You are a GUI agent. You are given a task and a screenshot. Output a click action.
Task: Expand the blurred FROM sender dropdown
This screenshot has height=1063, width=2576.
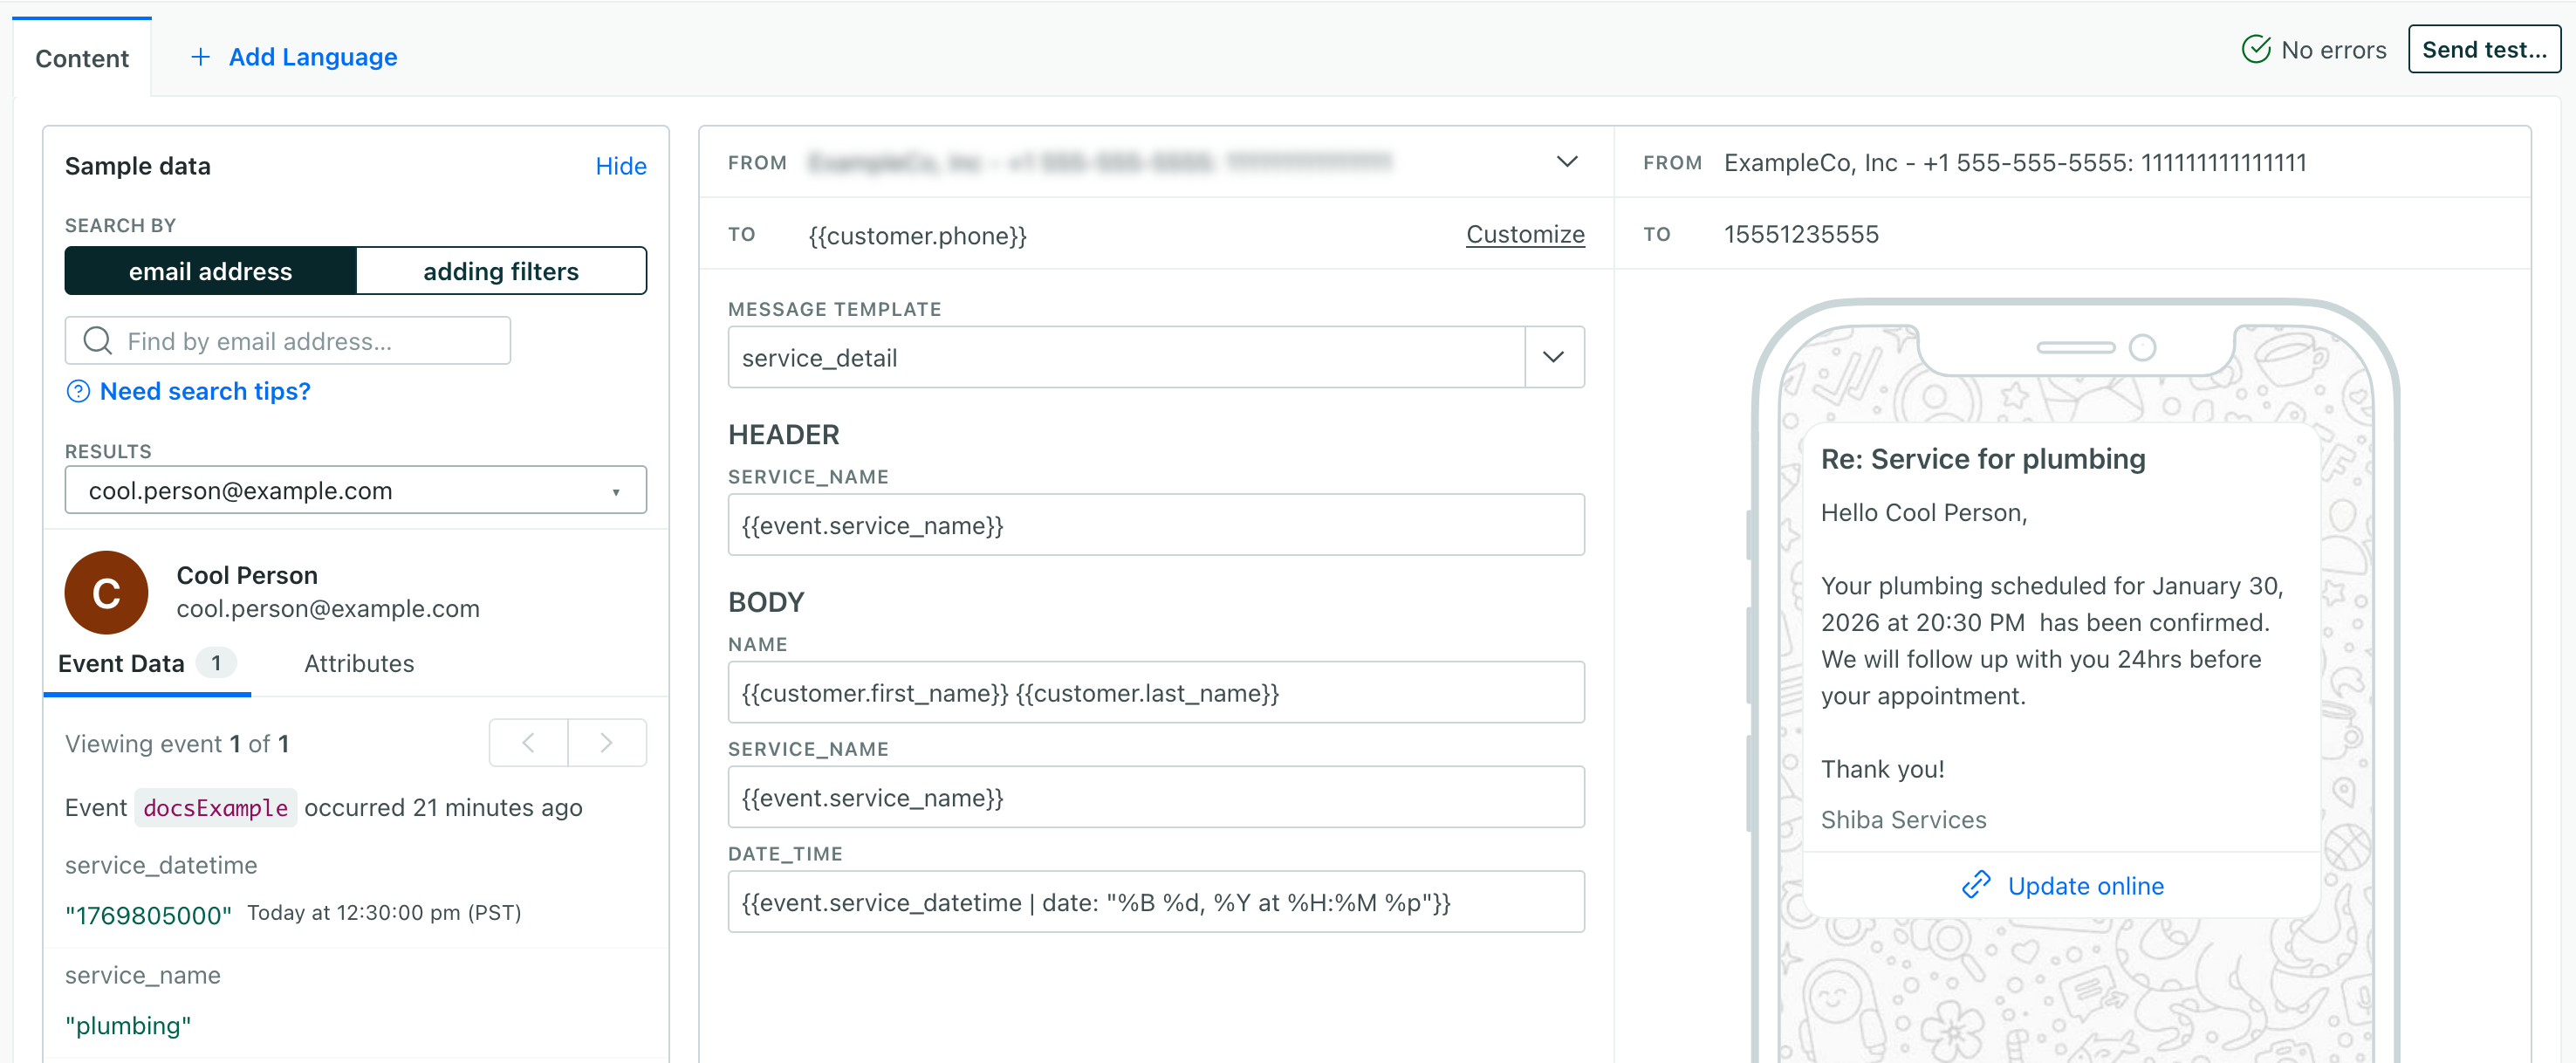pos(1567,161)
